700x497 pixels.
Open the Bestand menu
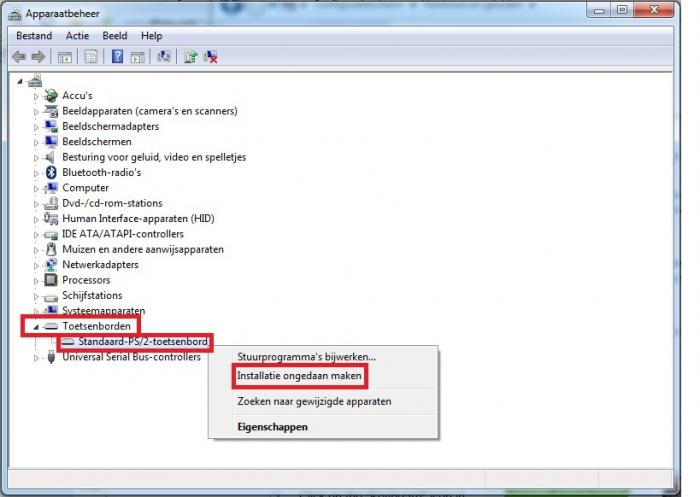[x=34, y=36]
